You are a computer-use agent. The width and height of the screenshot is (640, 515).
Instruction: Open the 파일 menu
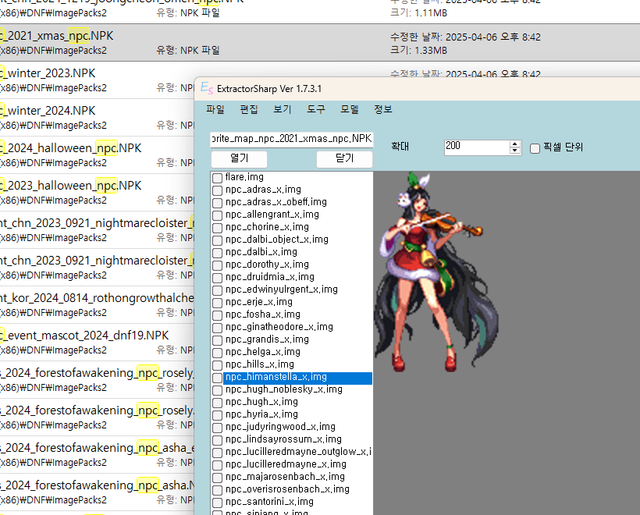click(215, 109)
